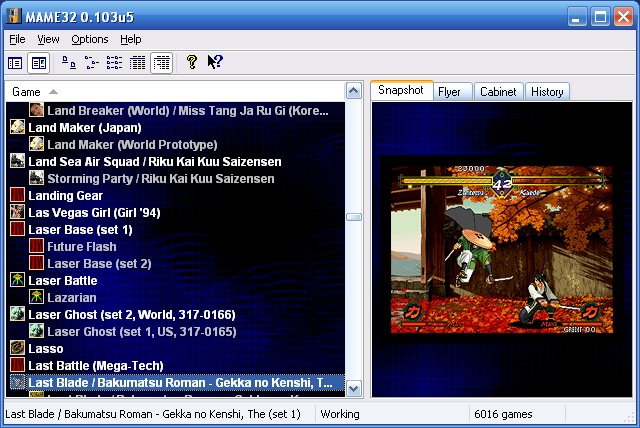
Task: Select Land Breaker (World) game entry
Action: [x=188, y=111]
